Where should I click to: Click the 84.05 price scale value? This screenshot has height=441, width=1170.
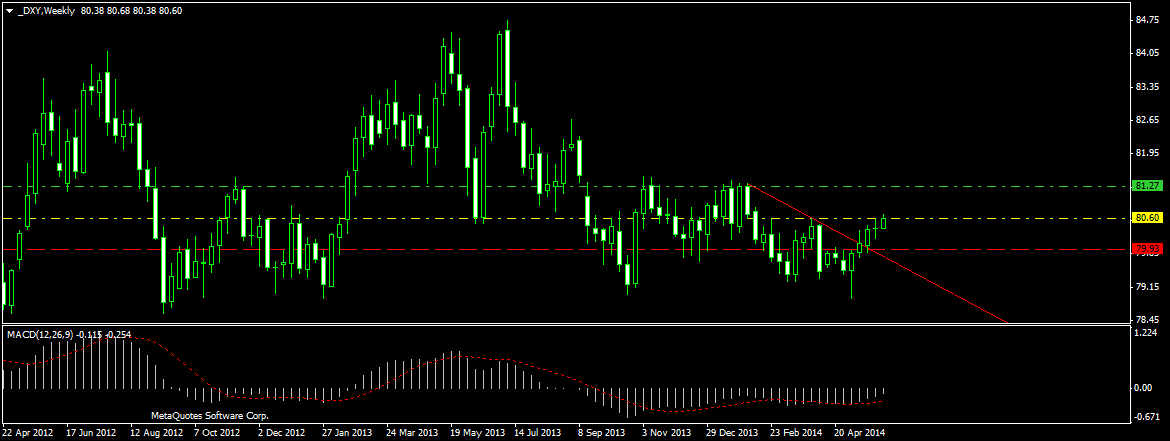tap(1146, 53)
